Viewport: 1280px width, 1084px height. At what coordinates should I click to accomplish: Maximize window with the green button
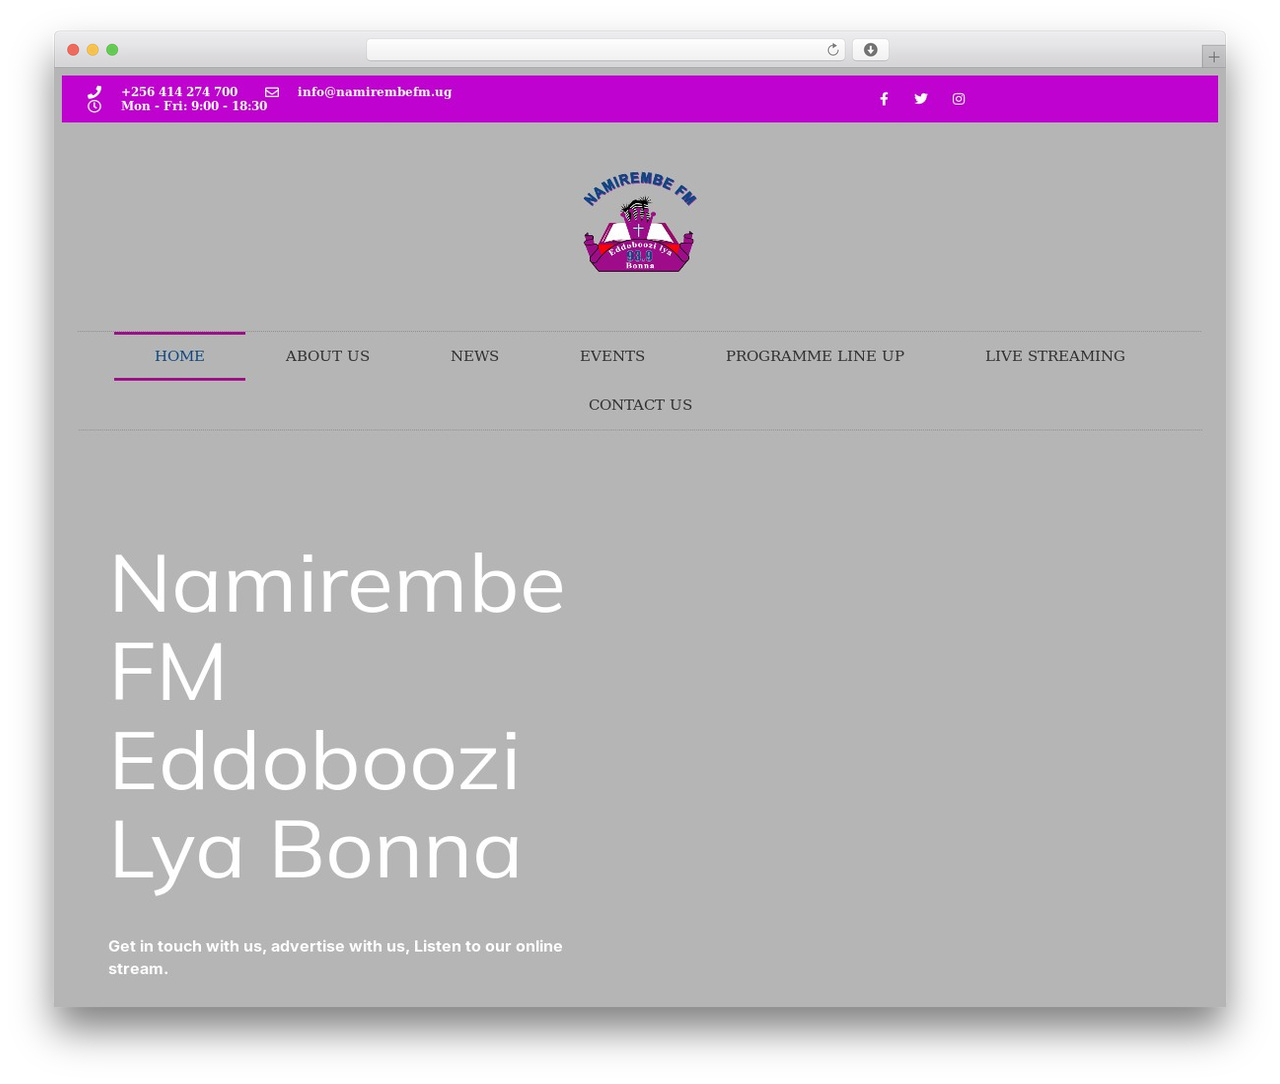[112, 50]
